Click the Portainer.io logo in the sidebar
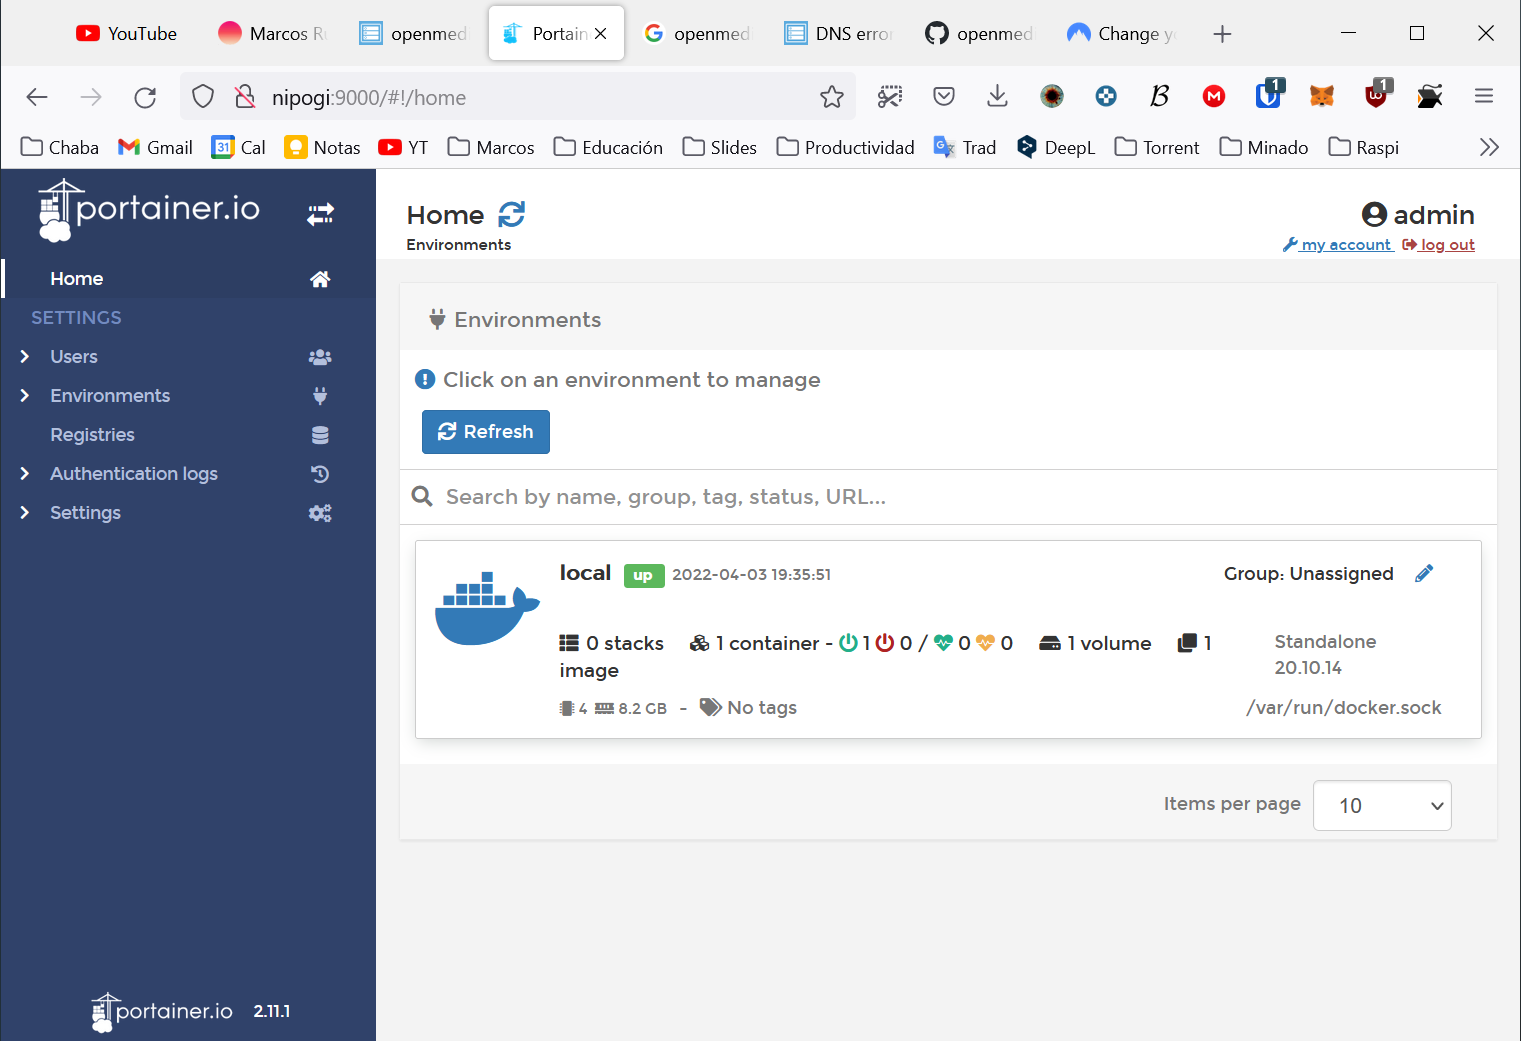1521x1041 pixels. pyautogui.click(x=150, y=210)
